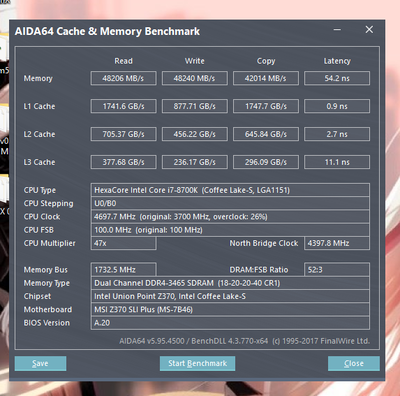Click the Memory Copy 42014 MB/s value
This screenshot has height=396, width=400.
pos(266,78)
